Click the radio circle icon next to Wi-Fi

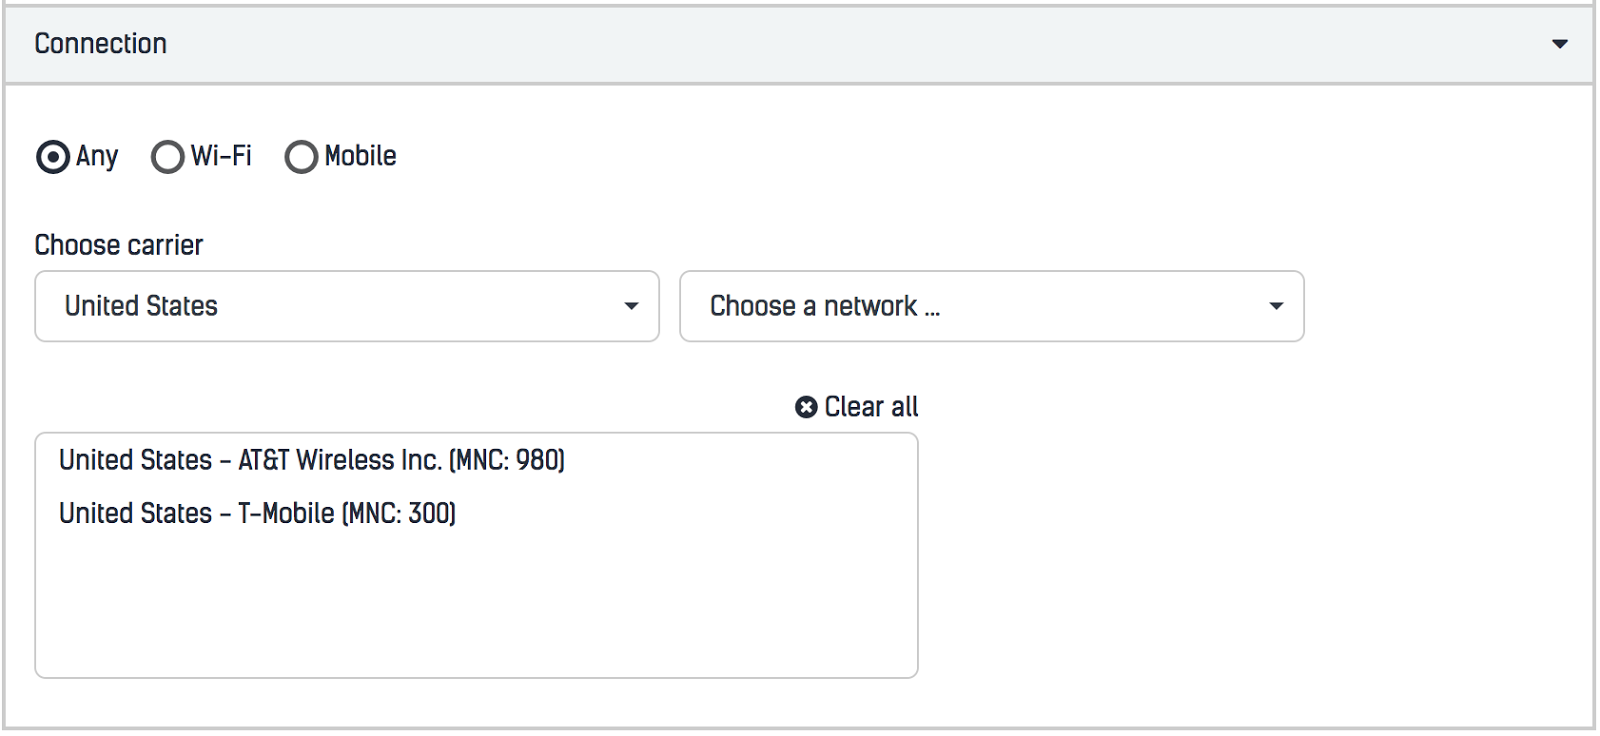(168, 157)
